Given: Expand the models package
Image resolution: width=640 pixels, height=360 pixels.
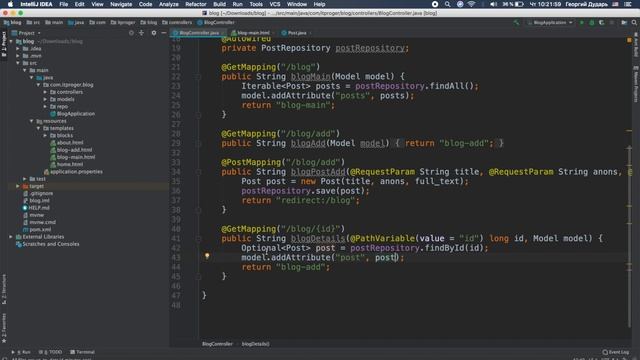Looking at the screenshot, I should [x=45, y=99].
